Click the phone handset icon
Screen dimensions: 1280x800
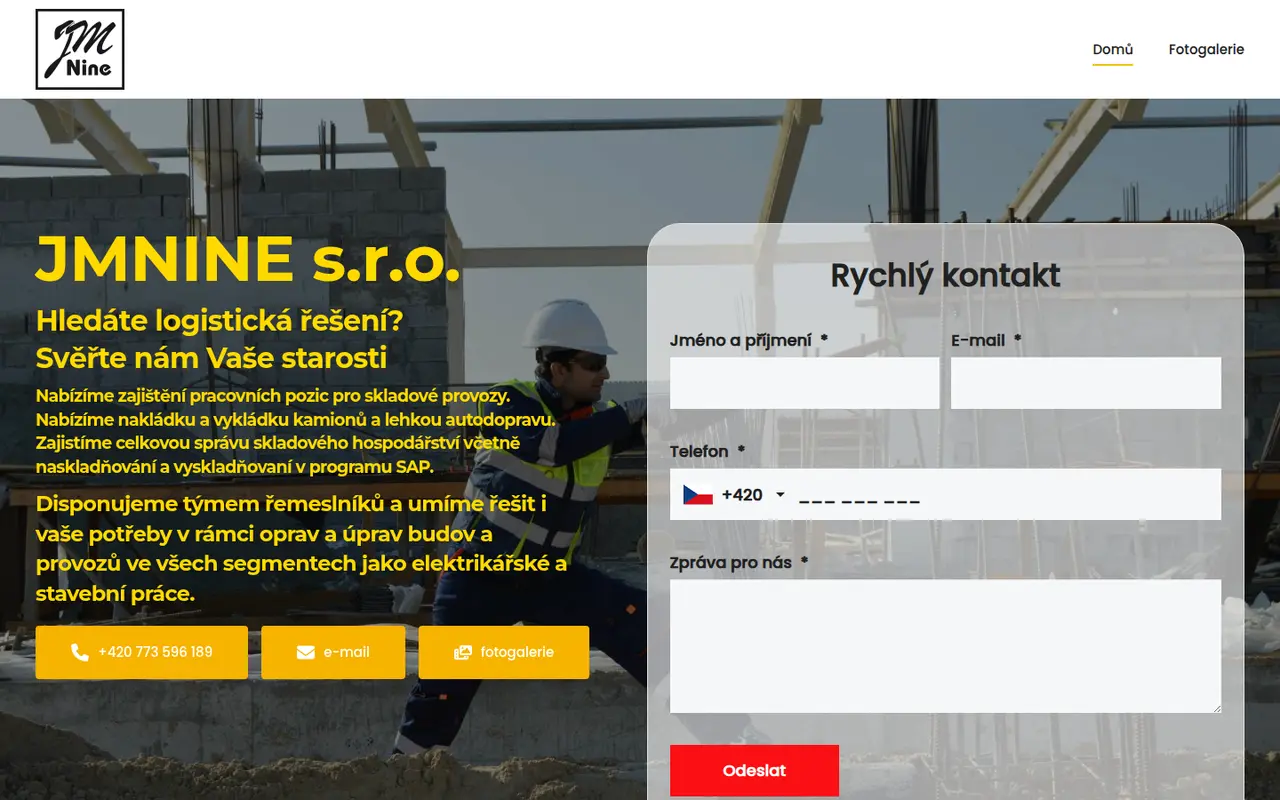pyautogui.click(x=80, y=652)
